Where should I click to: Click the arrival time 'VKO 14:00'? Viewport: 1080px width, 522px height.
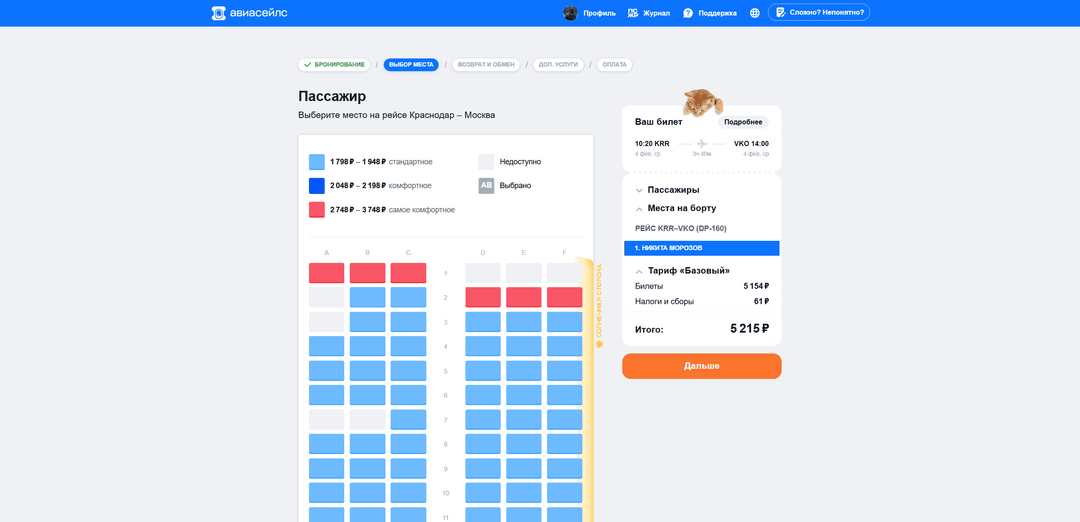click(751, 144)
